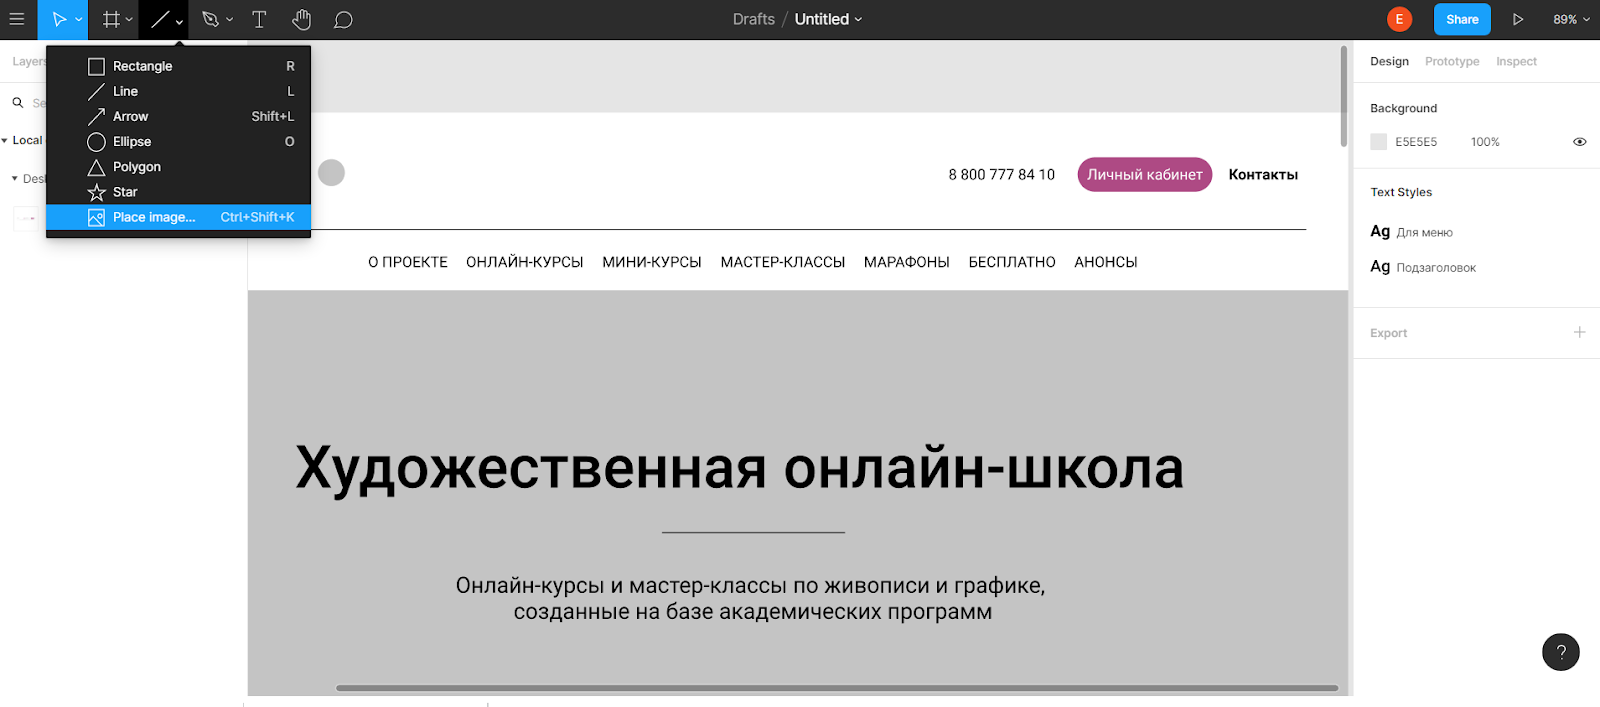Toggle background visibility eye icon
1600x707 pixels.
coord(1580,142)
